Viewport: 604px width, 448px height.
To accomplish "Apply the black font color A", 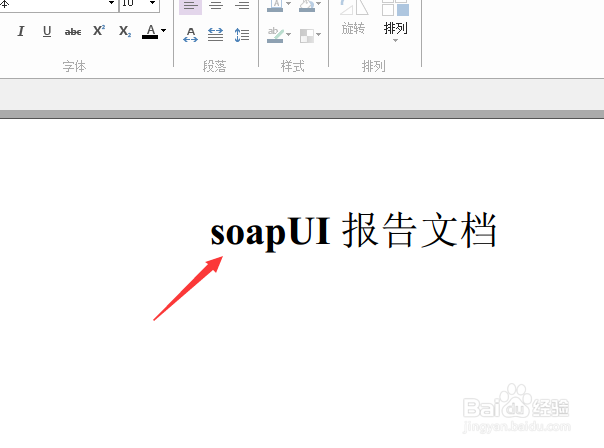I will click(x=150, y=32).
